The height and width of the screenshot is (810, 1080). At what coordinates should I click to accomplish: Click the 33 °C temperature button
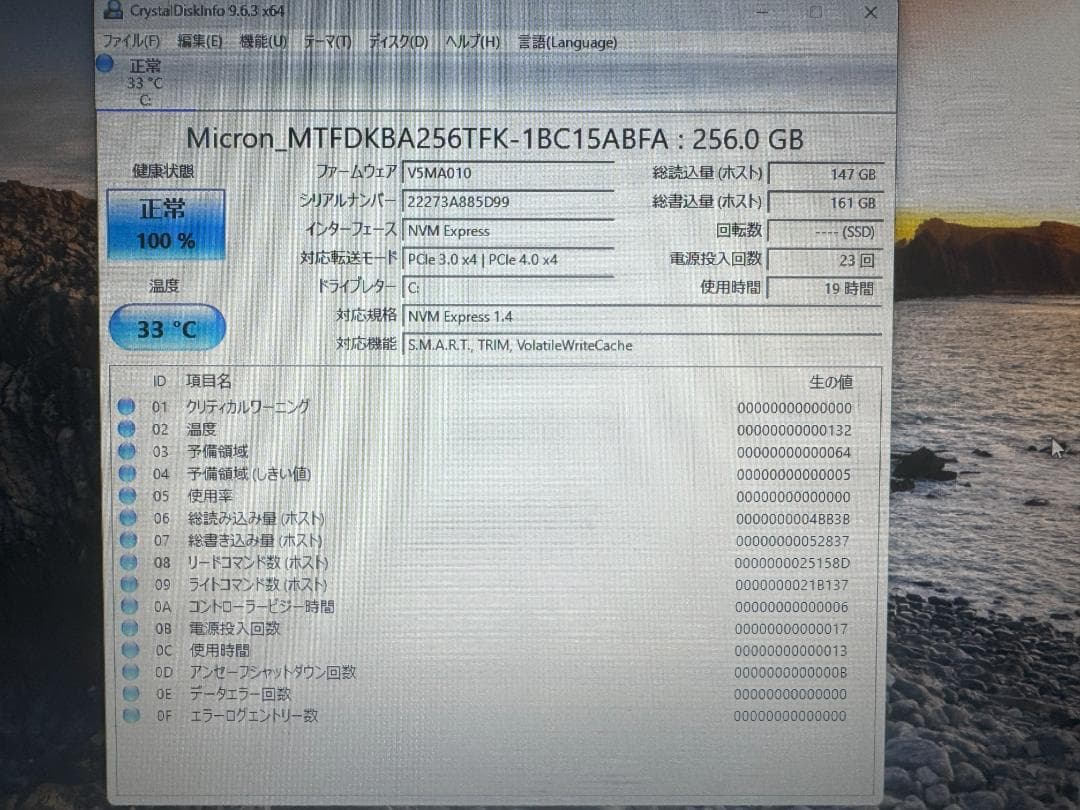point(165,328)
